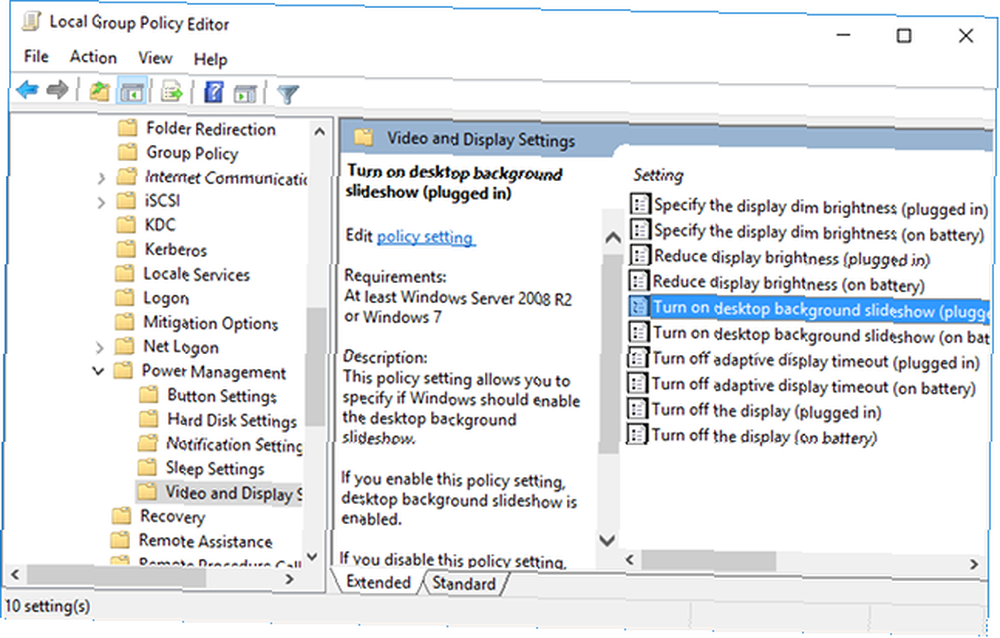The height and width of the screenshot is (638, 1000).
Task: Click the Folder Redirection folder icon
Action: click(128, 128)
